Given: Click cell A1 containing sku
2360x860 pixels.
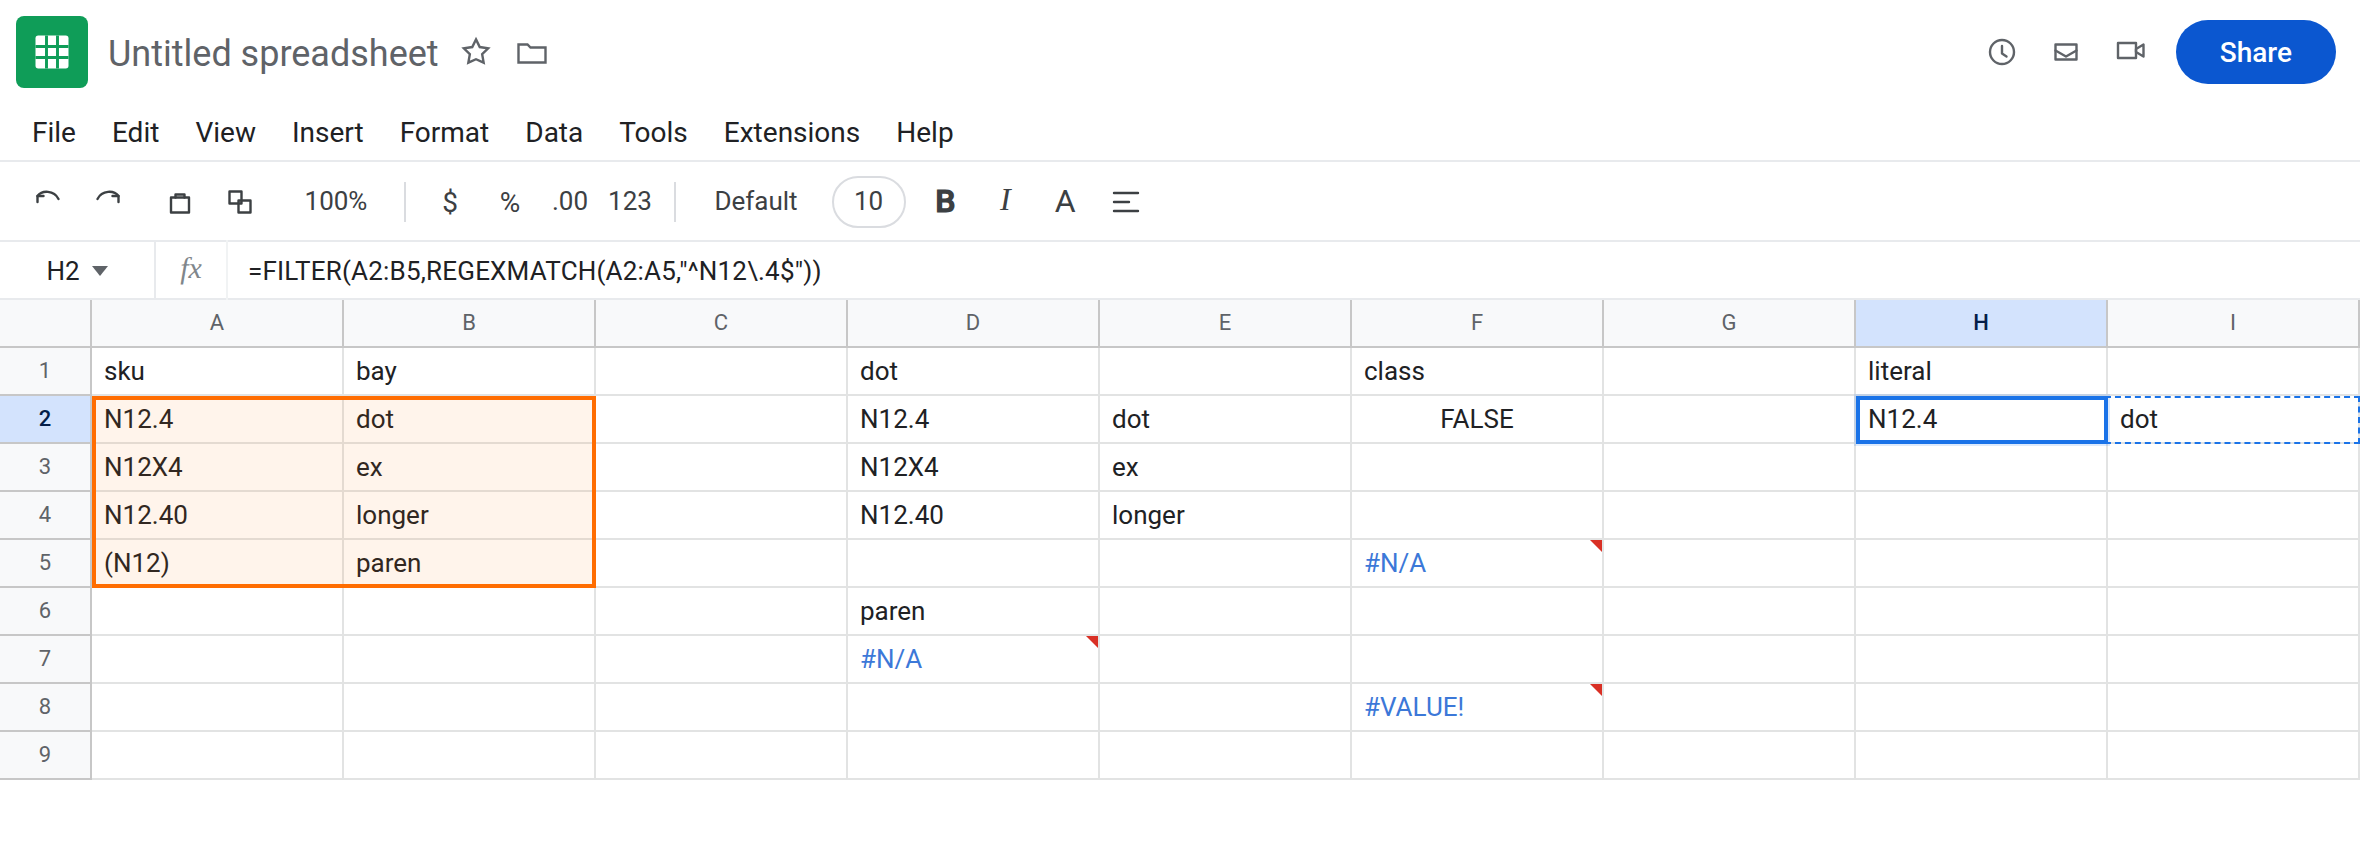Looking at the screenshot, I should click(x=217, y=371).
